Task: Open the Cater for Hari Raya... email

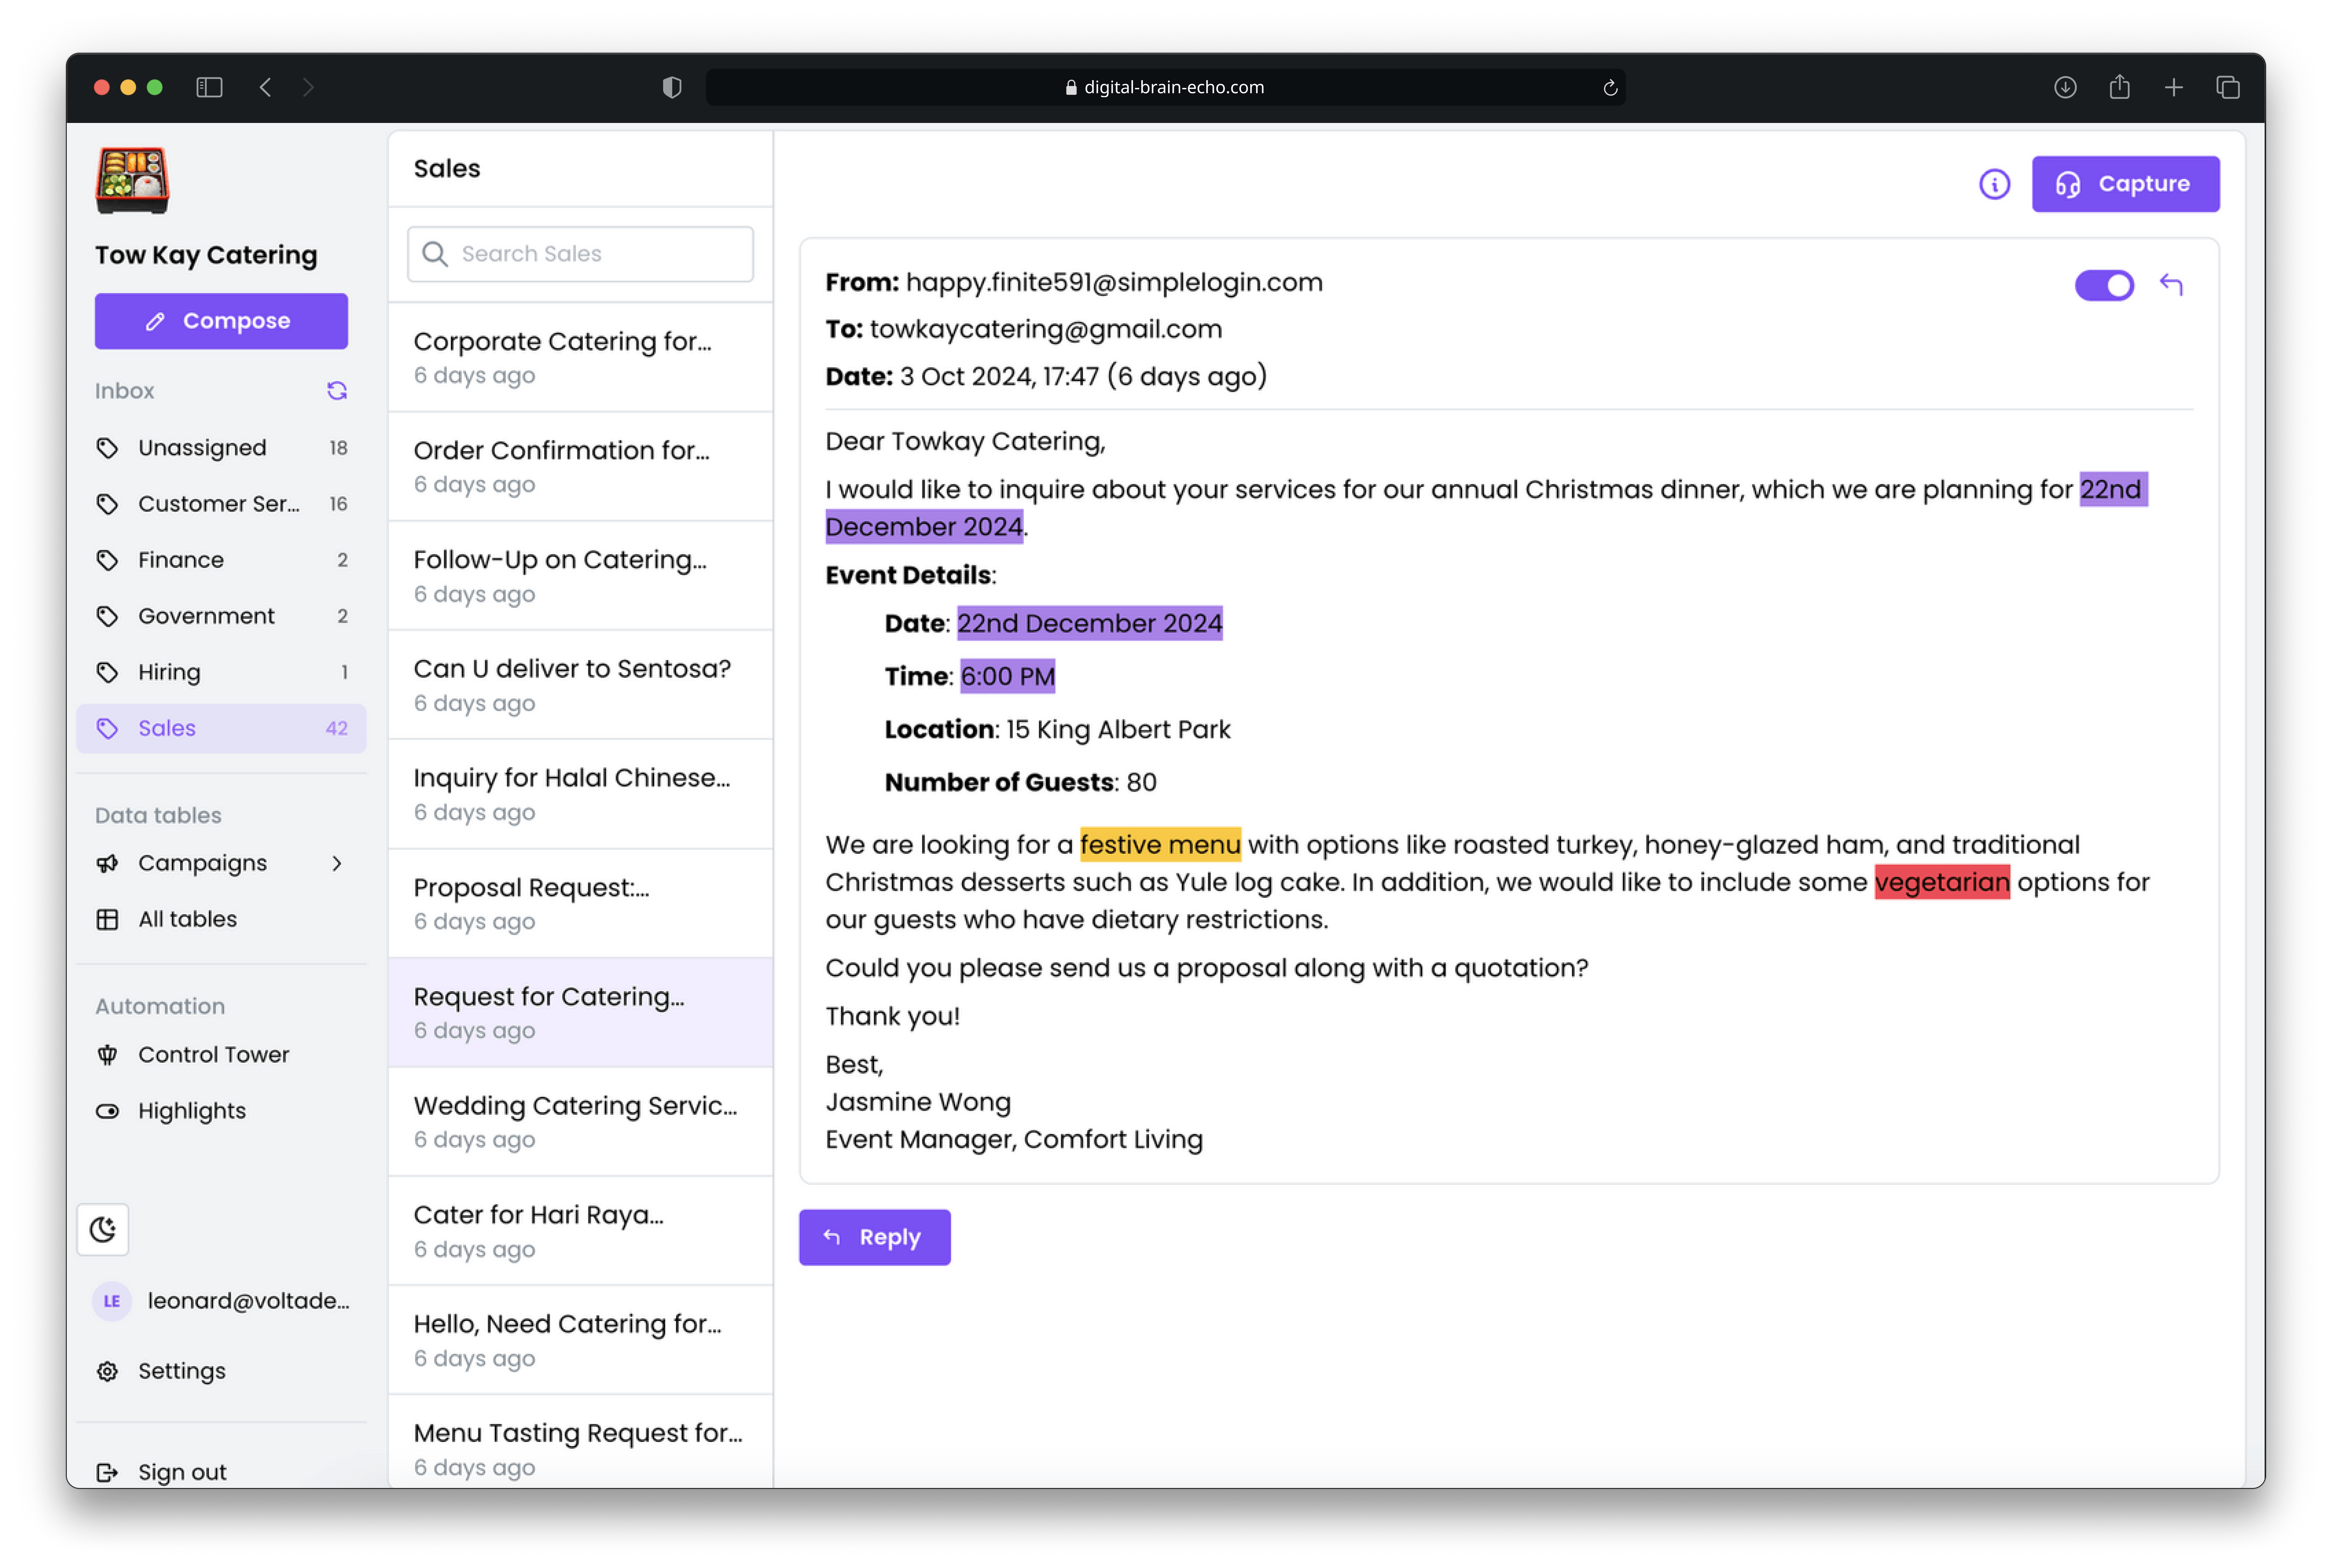Action: click(580, 1230)
